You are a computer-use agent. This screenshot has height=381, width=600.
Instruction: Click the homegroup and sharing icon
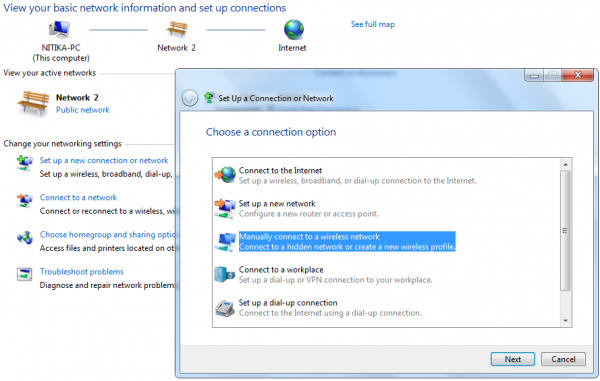[25, 238]
